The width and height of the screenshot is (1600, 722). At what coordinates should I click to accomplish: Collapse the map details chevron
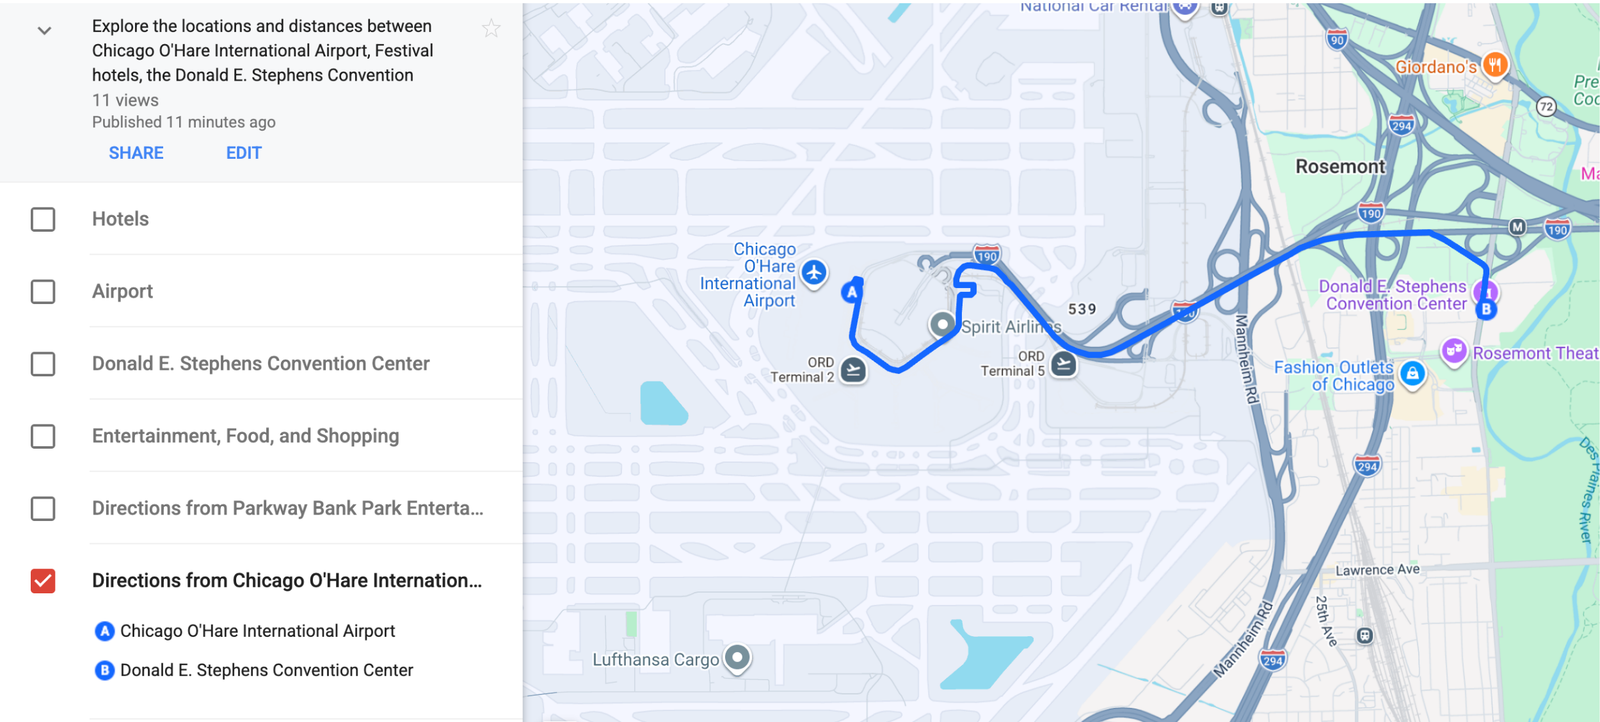click(44, 31)
